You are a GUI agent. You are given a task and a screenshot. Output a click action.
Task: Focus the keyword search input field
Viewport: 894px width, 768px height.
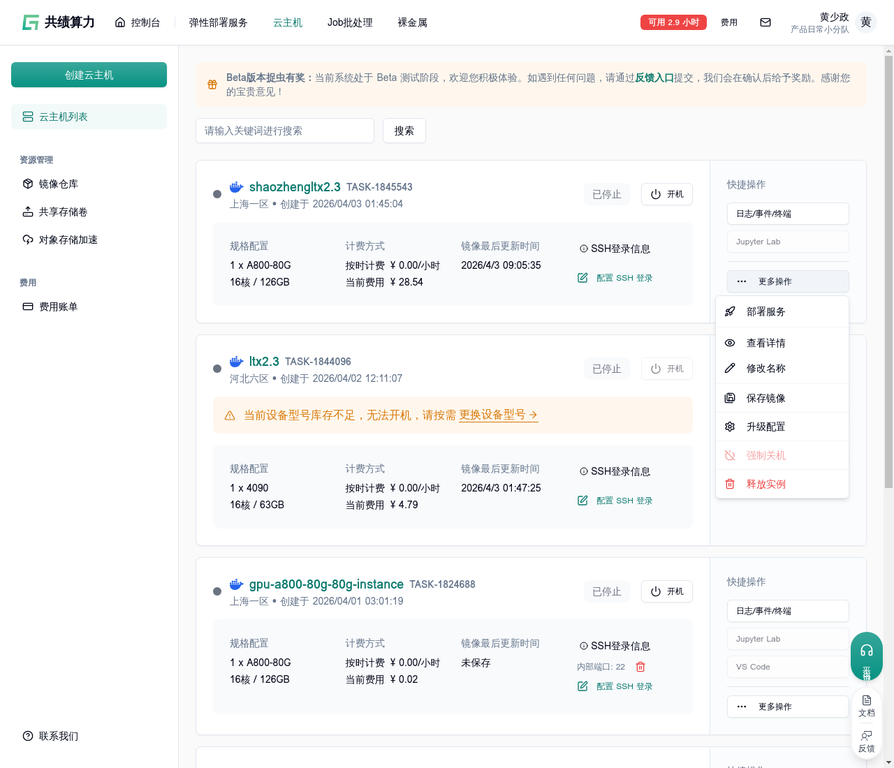point(285,131)
